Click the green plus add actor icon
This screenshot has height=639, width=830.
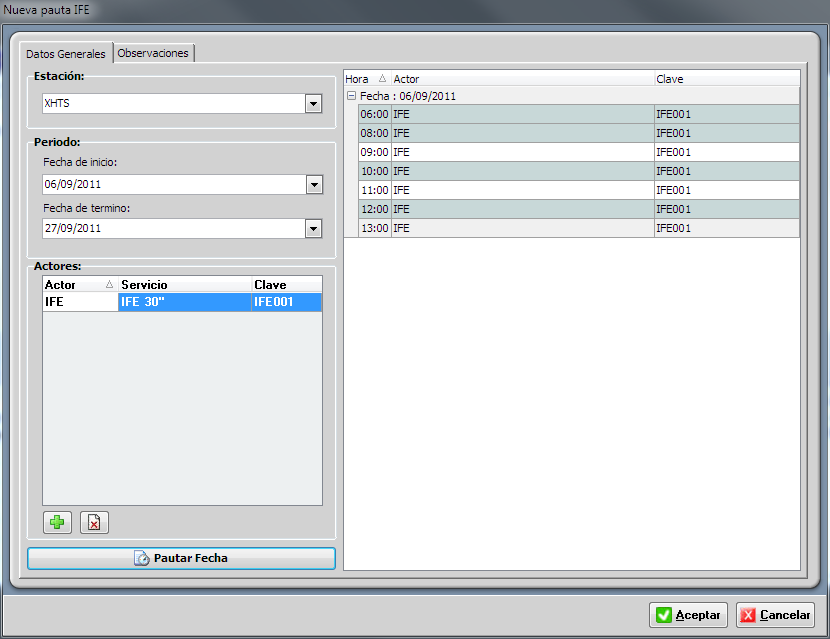(x=57, y=522)
